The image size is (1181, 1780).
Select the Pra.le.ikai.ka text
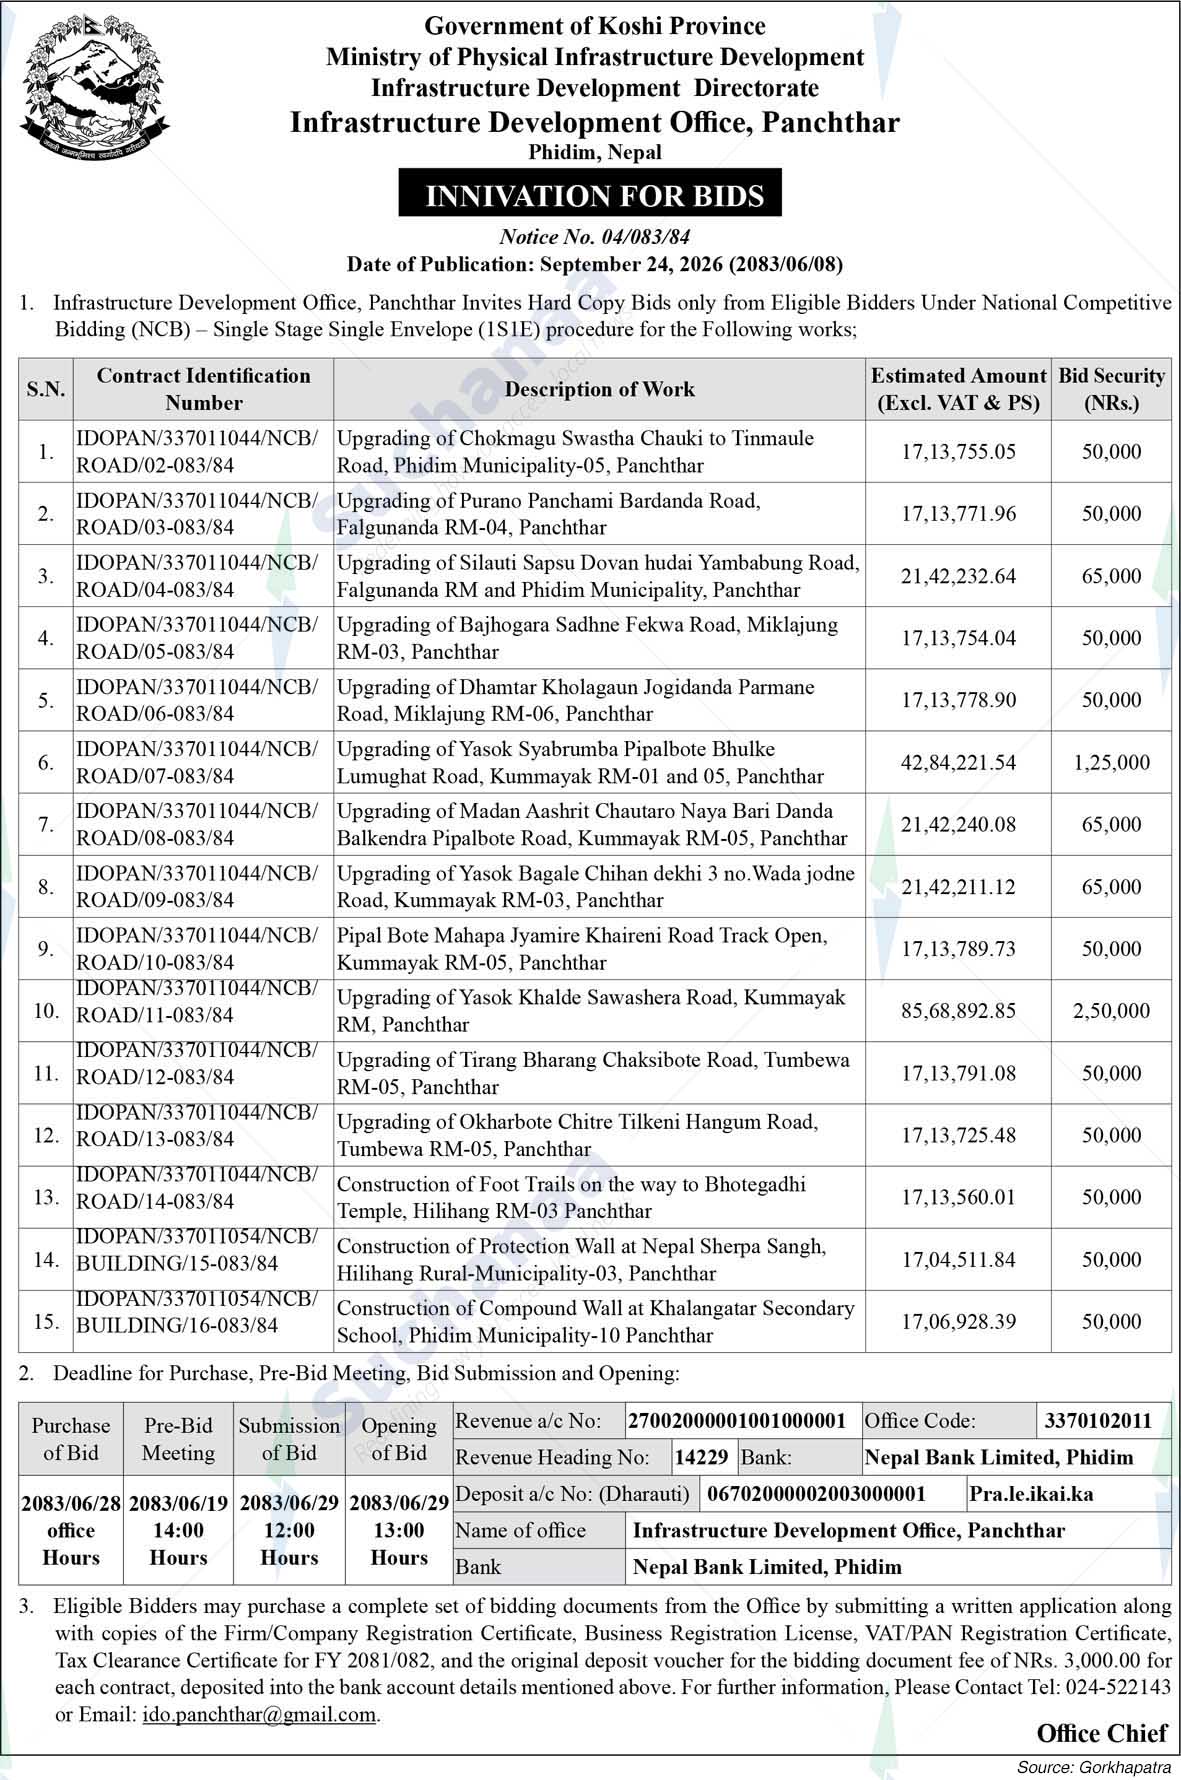pyautogui.click(x=1031, y=1494)
